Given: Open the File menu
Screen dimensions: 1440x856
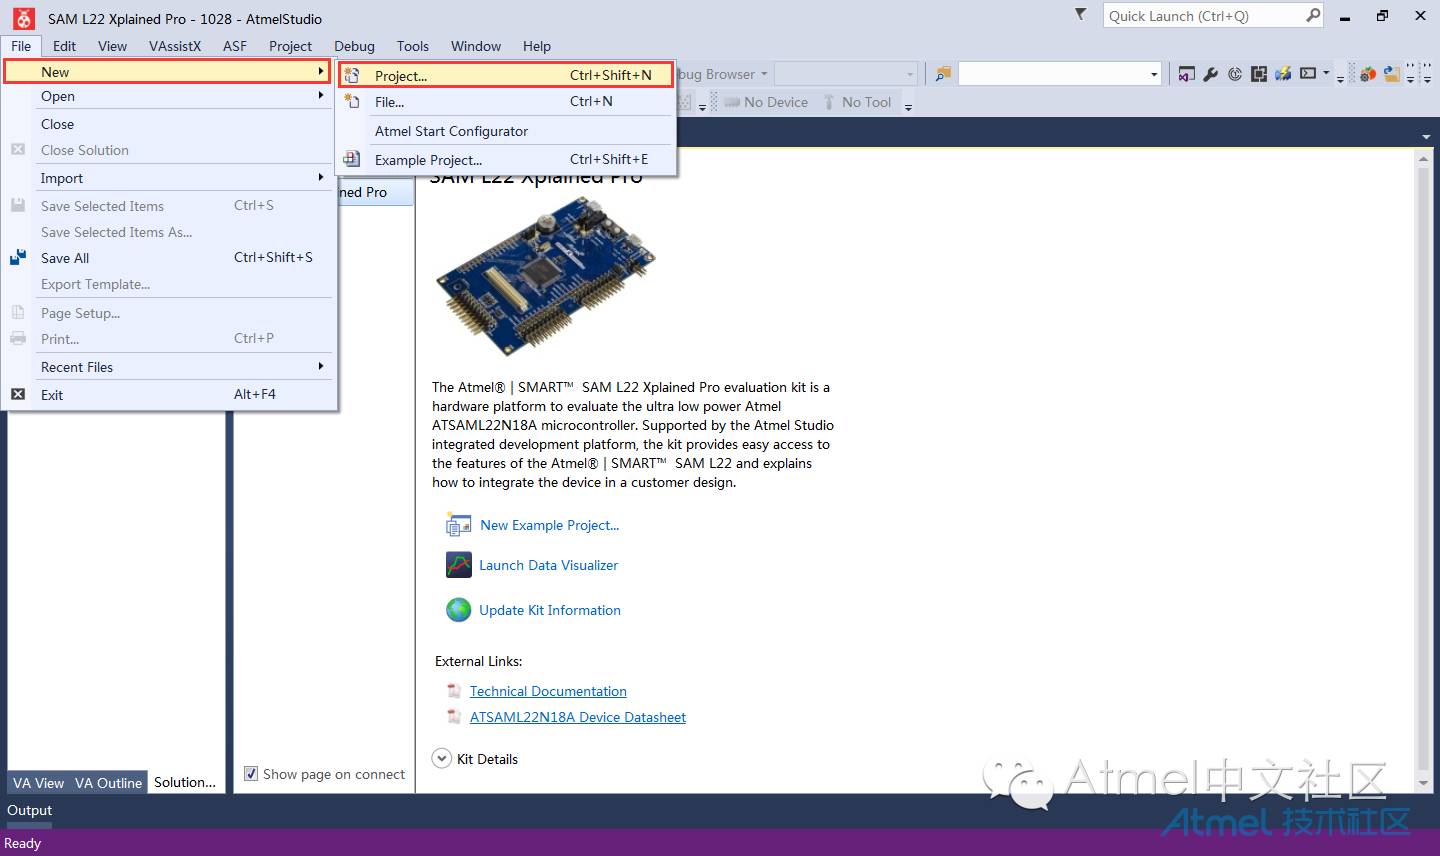Looking at the screenshot, I should 21,46.
